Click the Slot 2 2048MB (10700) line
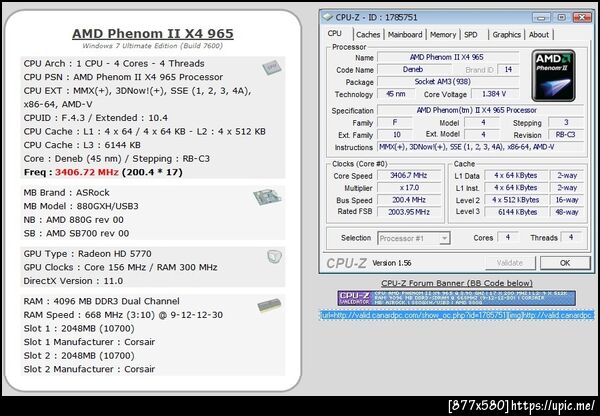This screenshot has width=600, height=416. (x=79, y=356)
